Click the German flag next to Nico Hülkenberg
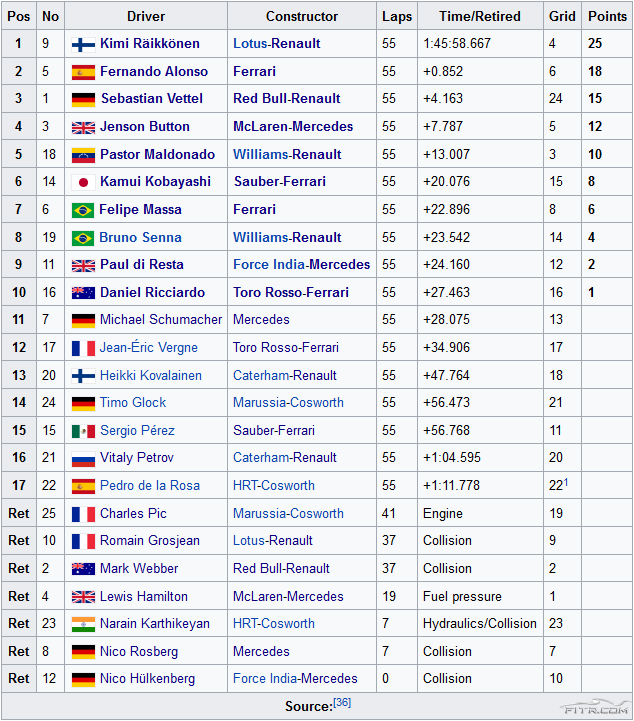The width and height of the screenshot is (634, 721). click(83, 680)
